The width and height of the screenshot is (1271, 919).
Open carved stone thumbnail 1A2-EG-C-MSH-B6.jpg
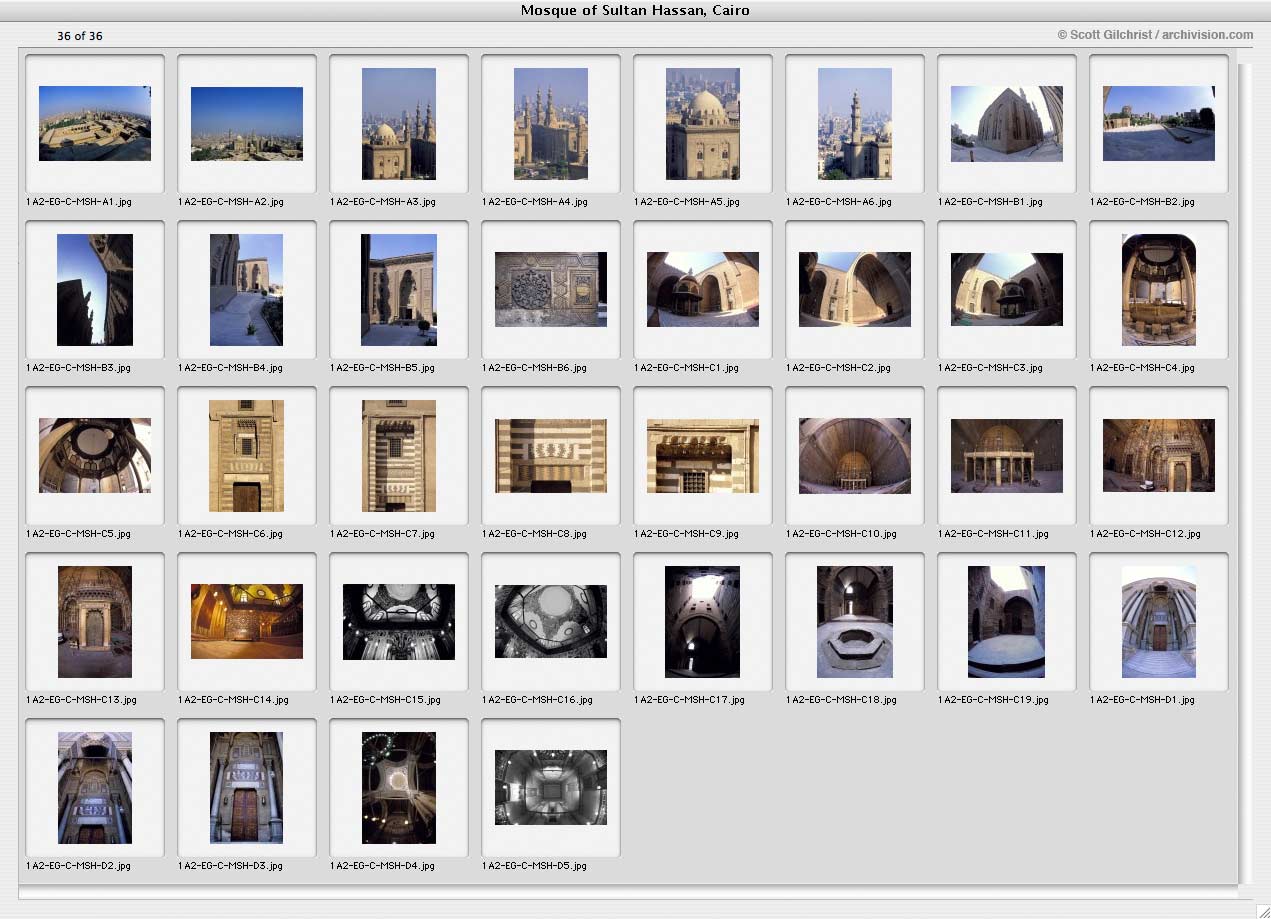pyautogui.click(x=551, y=290)
